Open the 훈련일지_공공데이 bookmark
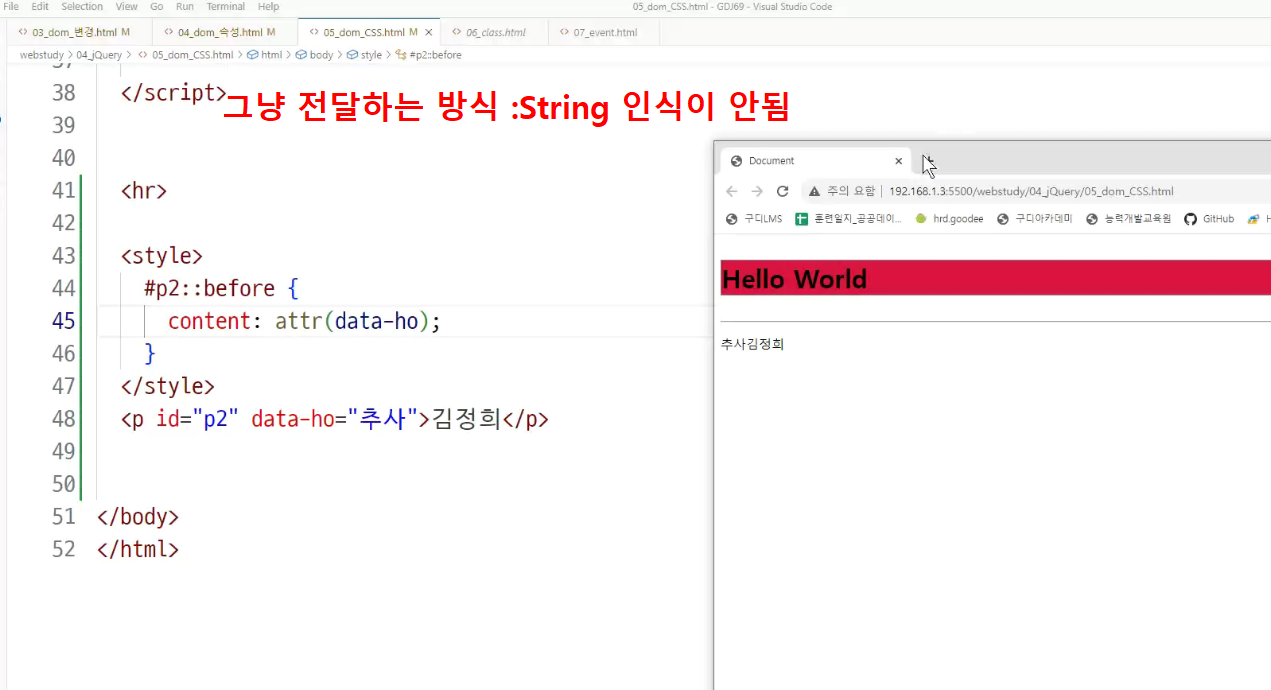 [x=849, y=218]
